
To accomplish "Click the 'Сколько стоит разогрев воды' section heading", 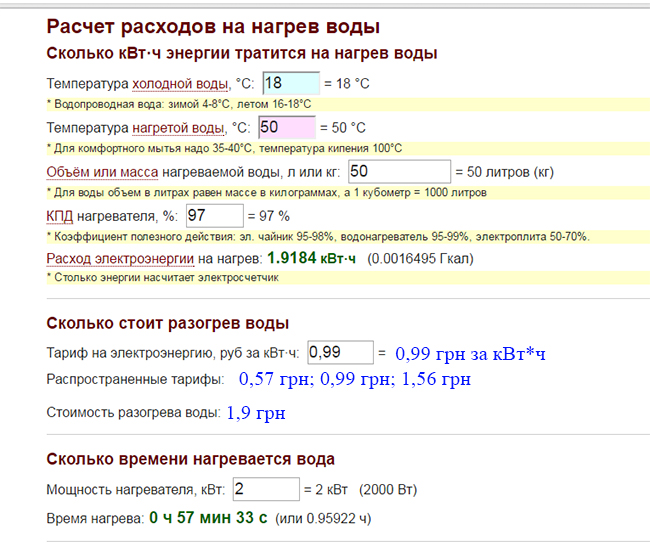I will pyautogui.click(x=168, y=323).
